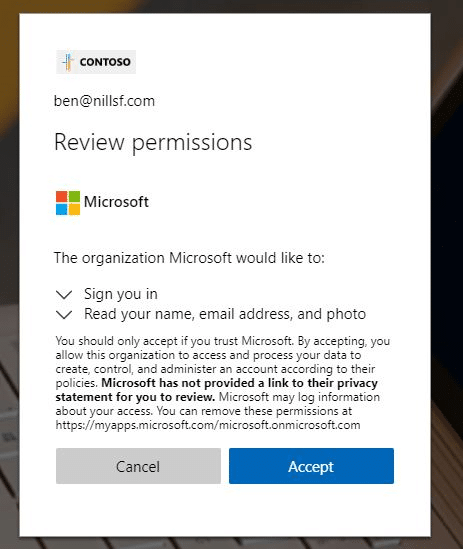
Task: Select Read your name, email address, and photo
Action: [225, 314]
